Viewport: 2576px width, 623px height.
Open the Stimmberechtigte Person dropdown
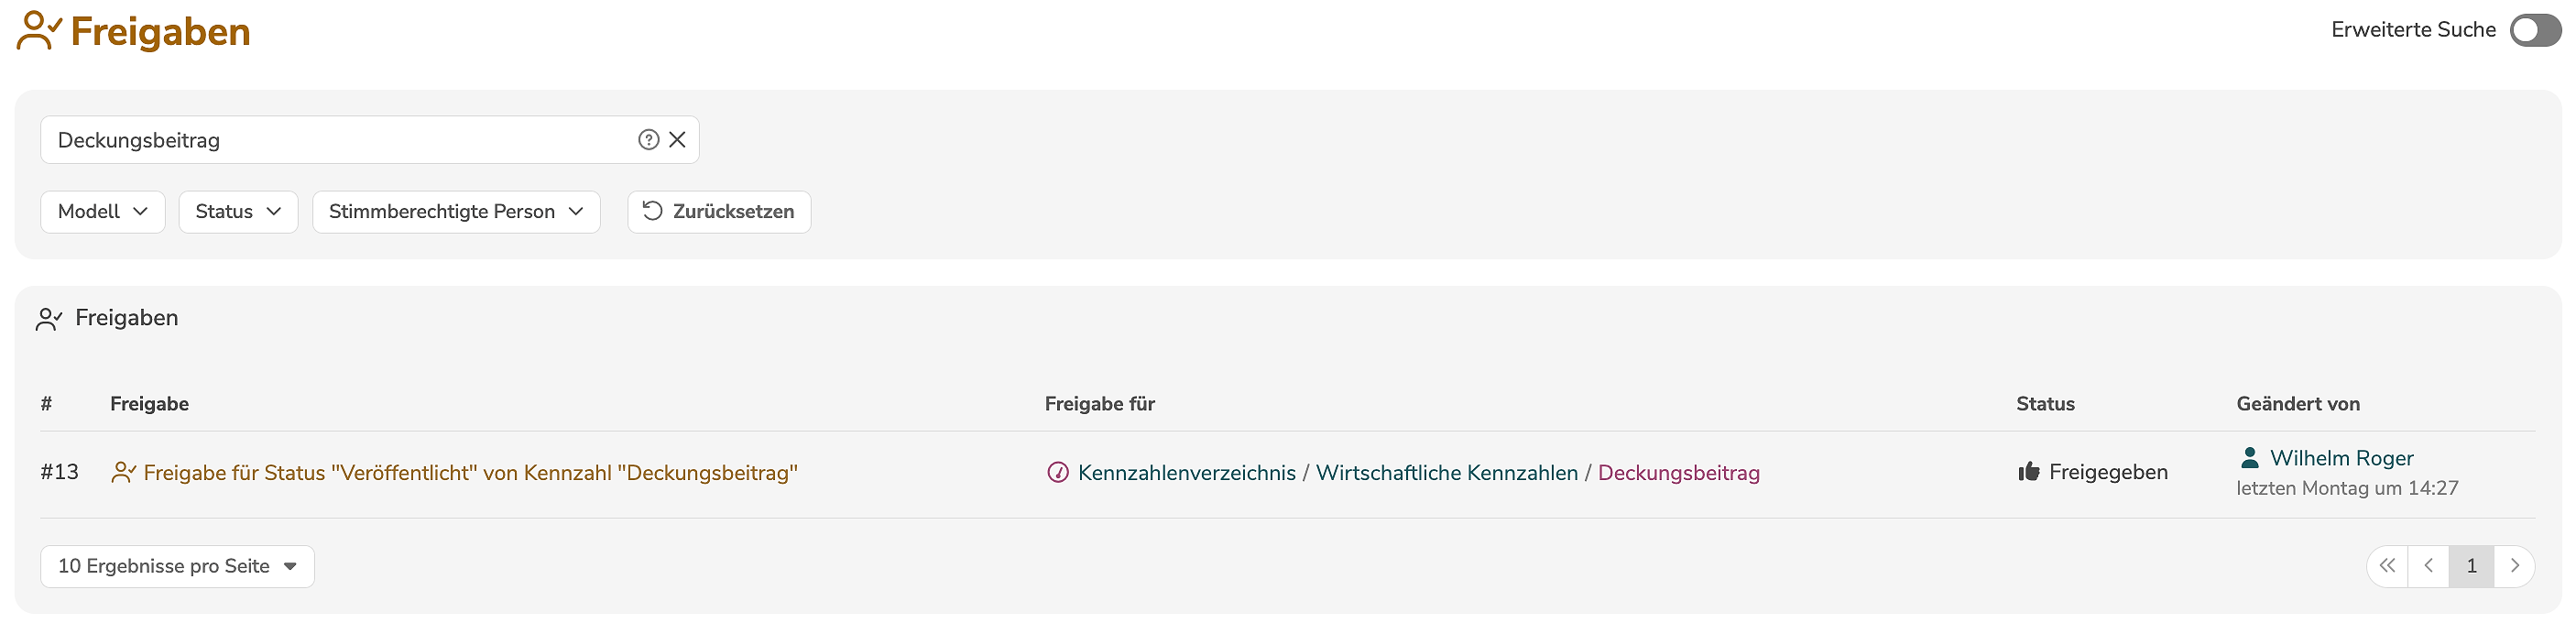456,212
